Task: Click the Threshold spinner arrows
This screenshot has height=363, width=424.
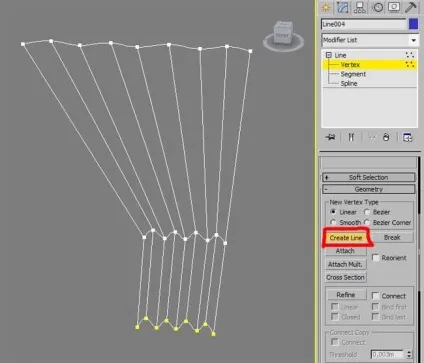Action: click(409, 354)
